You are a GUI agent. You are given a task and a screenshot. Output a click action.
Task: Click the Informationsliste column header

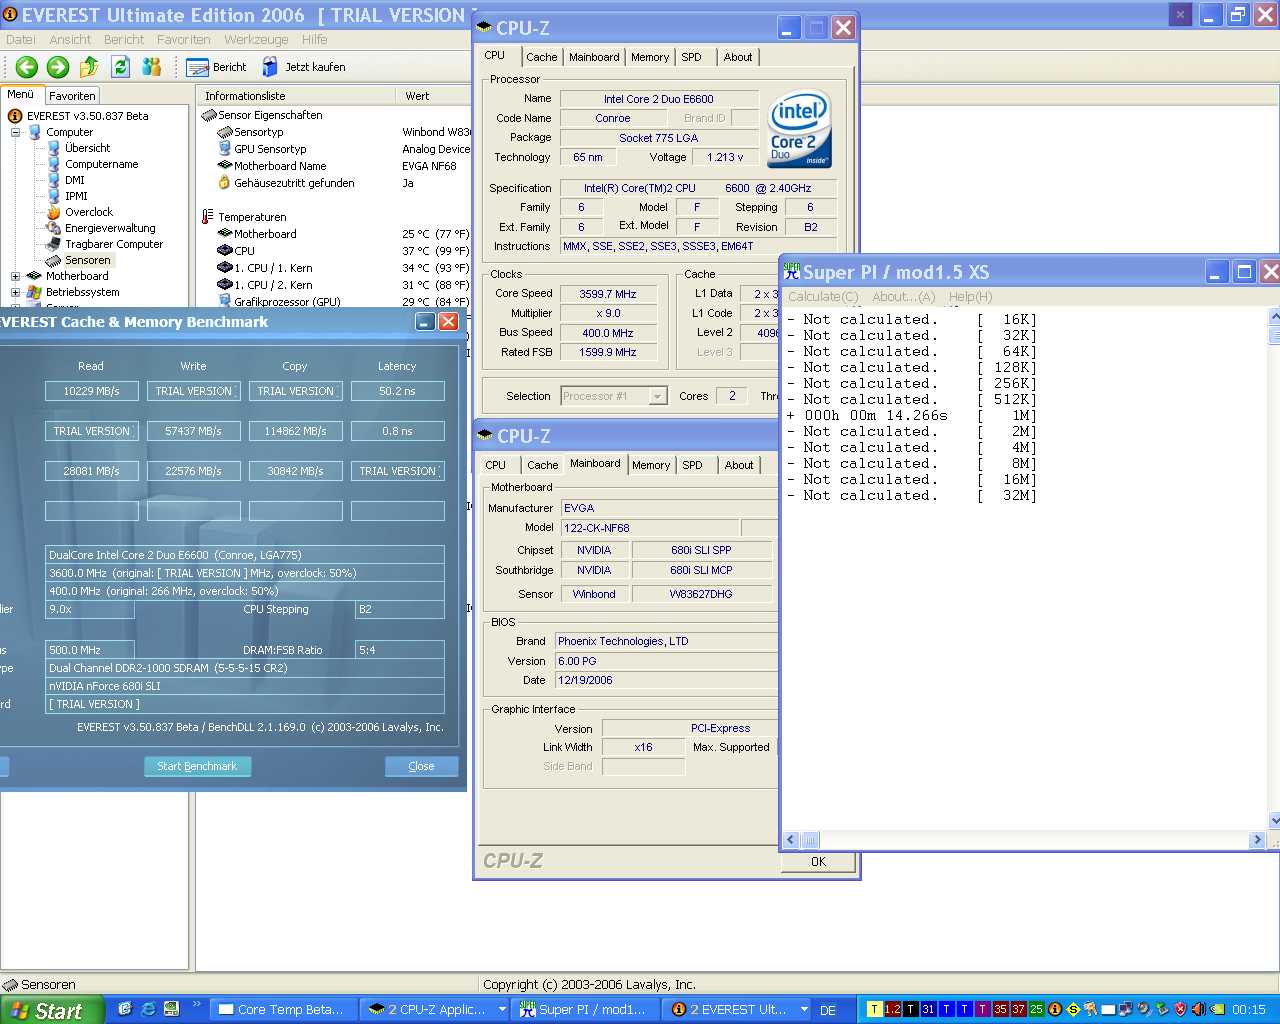click(297, 96)
